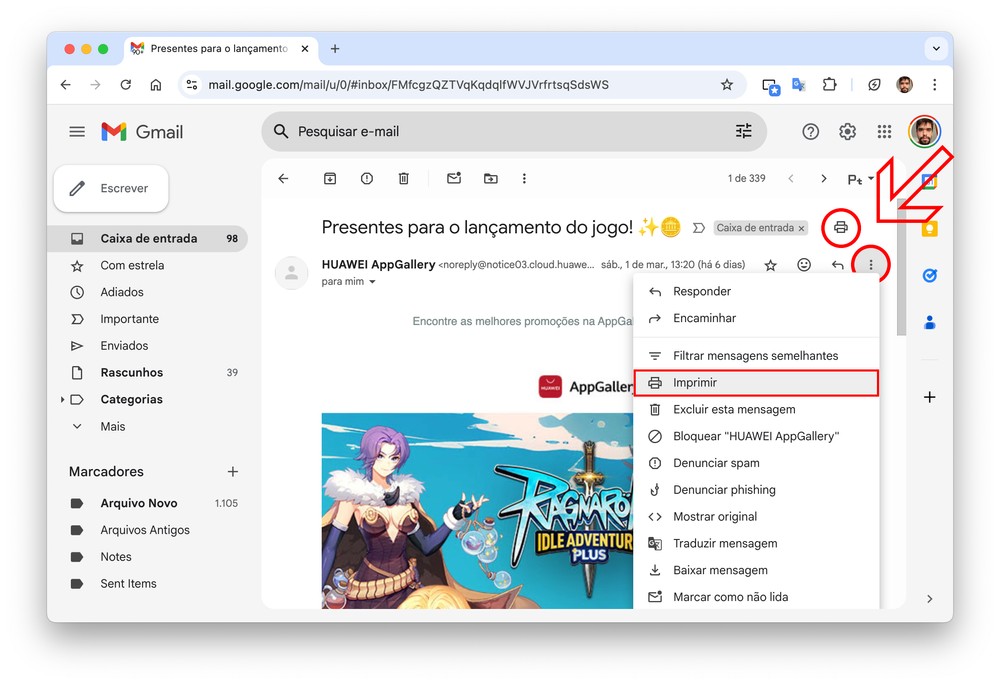
Task: Choose Encaminhar in the dropdown menu
Action: [x=704, y=318]
